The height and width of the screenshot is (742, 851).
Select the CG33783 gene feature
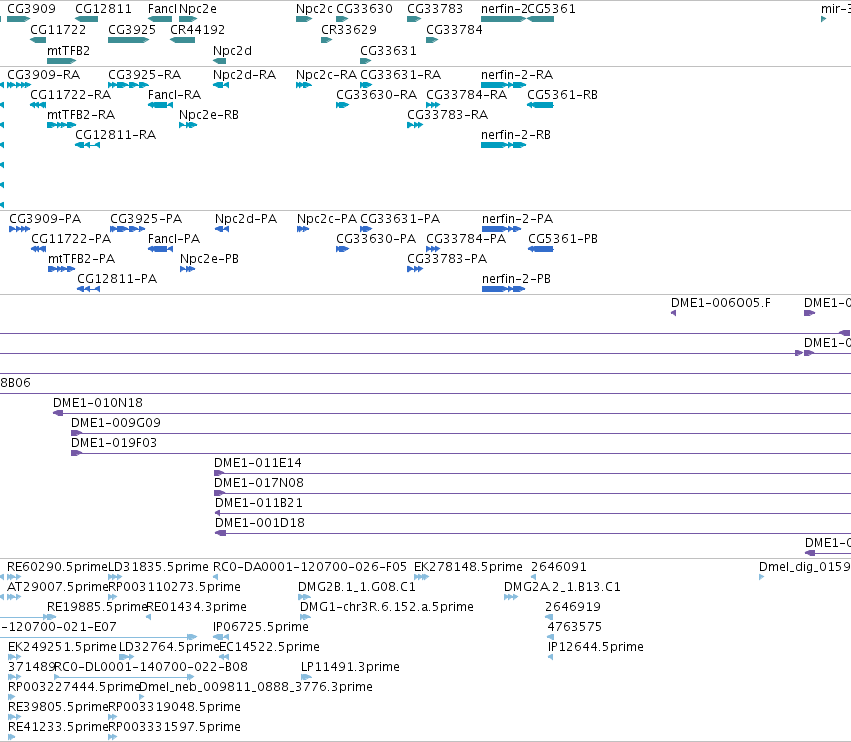click(414, 19)
